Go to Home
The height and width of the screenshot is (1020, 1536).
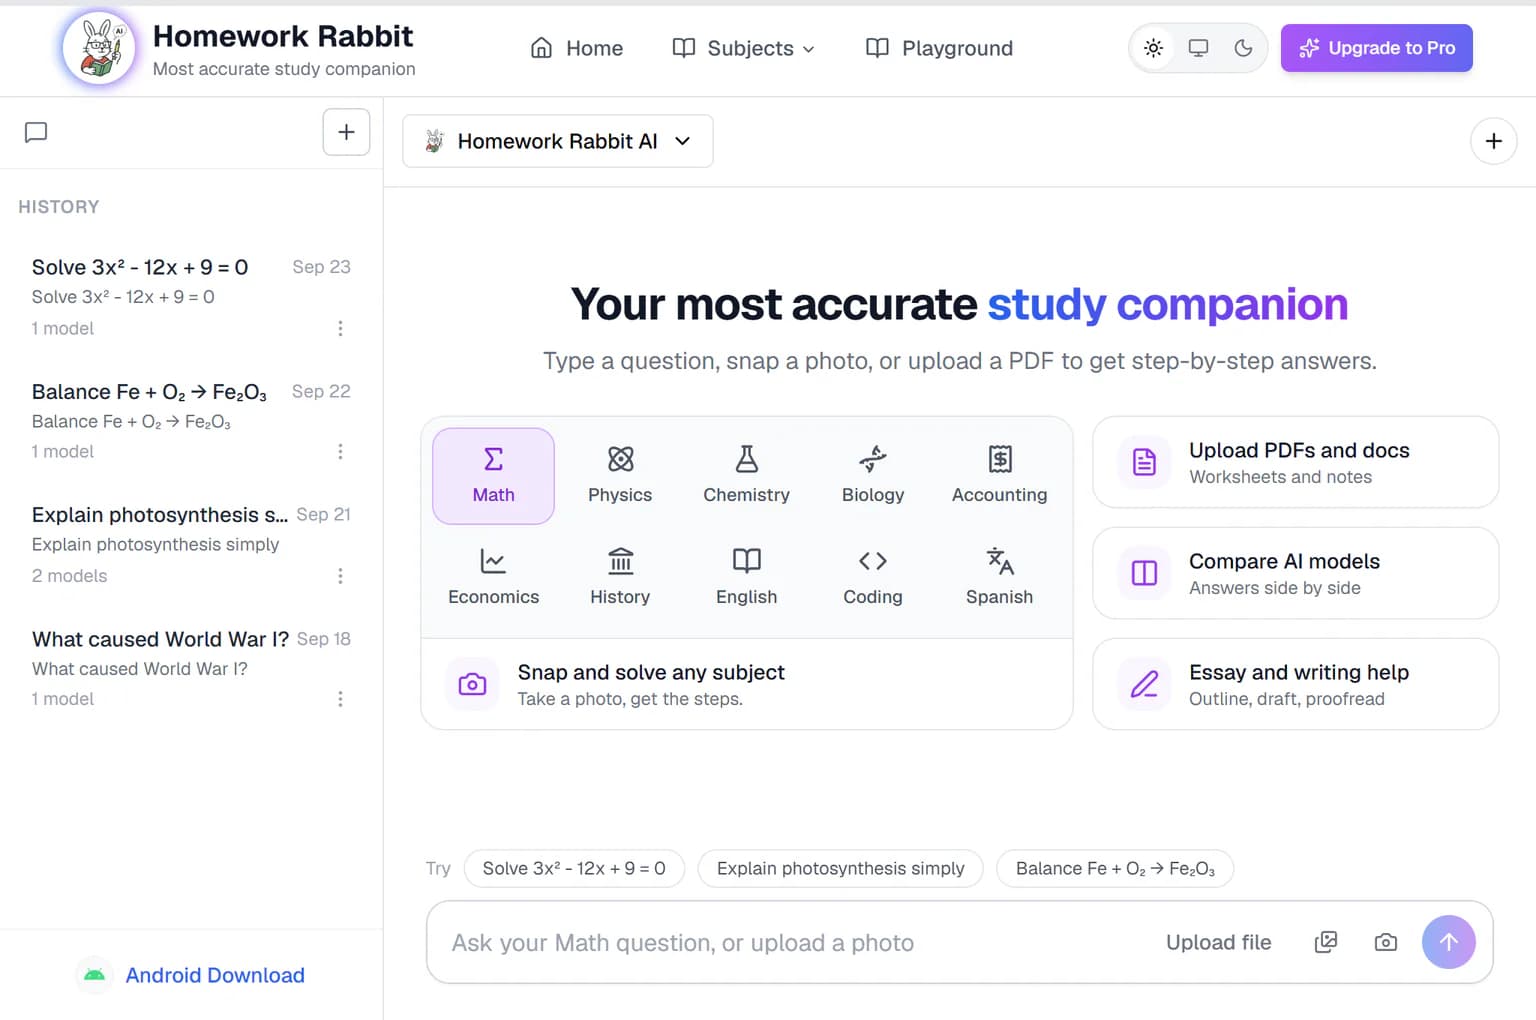576,48
